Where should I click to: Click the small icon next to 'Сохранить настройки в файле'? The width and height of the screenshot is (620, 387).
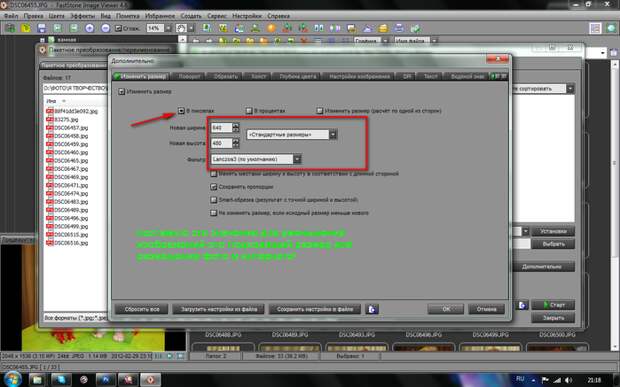372,309
